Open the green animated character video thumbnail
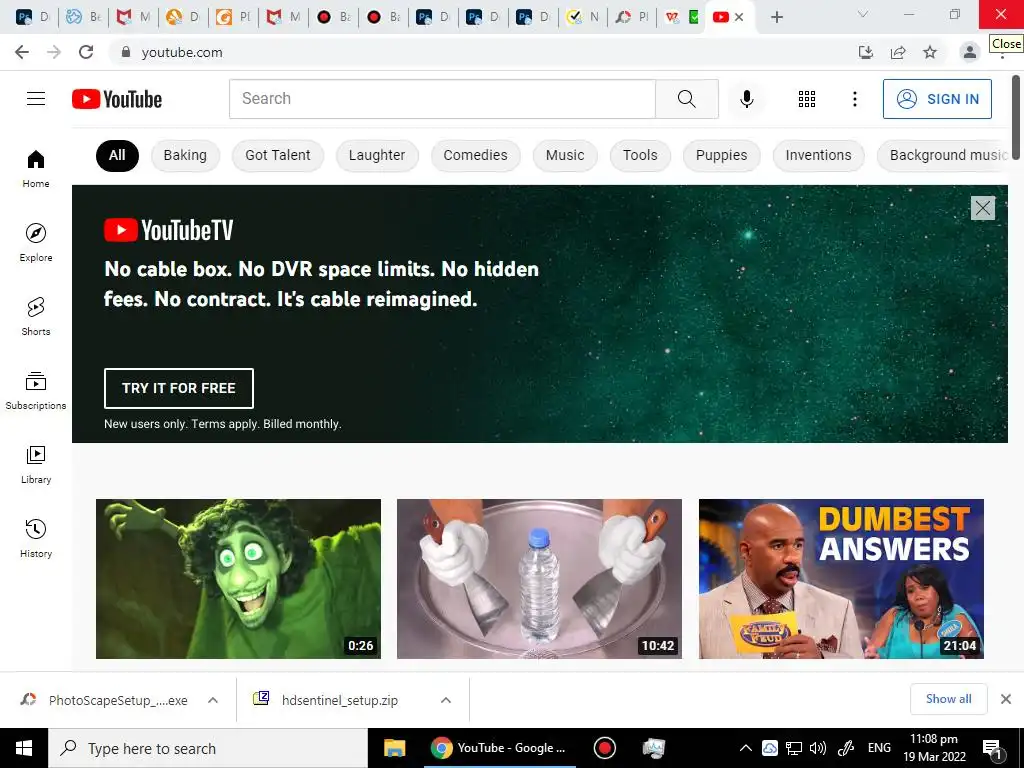The image size is (1024, 768). pyautogui.click(x=238, y=579)
